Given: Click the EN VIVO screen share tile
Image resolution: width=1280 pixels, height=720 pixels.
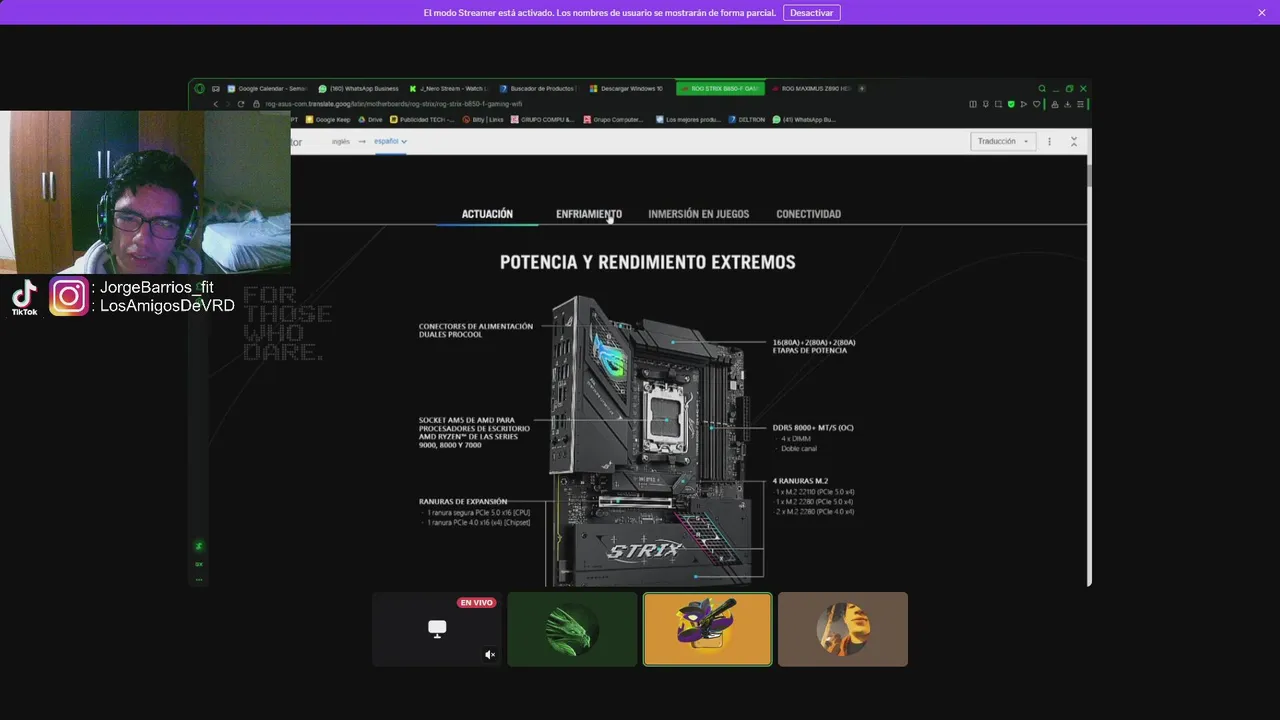Looking at the screenshot, I should (436, 629).
